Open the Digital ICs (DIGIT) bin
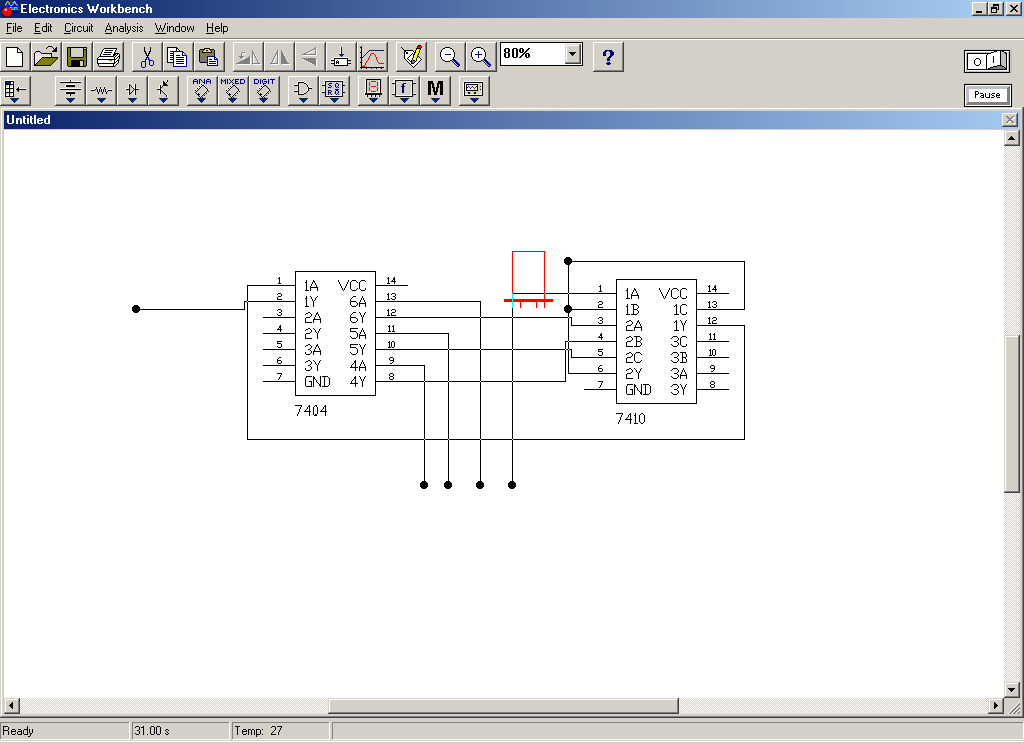This screenshot has height=744, width=1024. [x=264, y=91]
